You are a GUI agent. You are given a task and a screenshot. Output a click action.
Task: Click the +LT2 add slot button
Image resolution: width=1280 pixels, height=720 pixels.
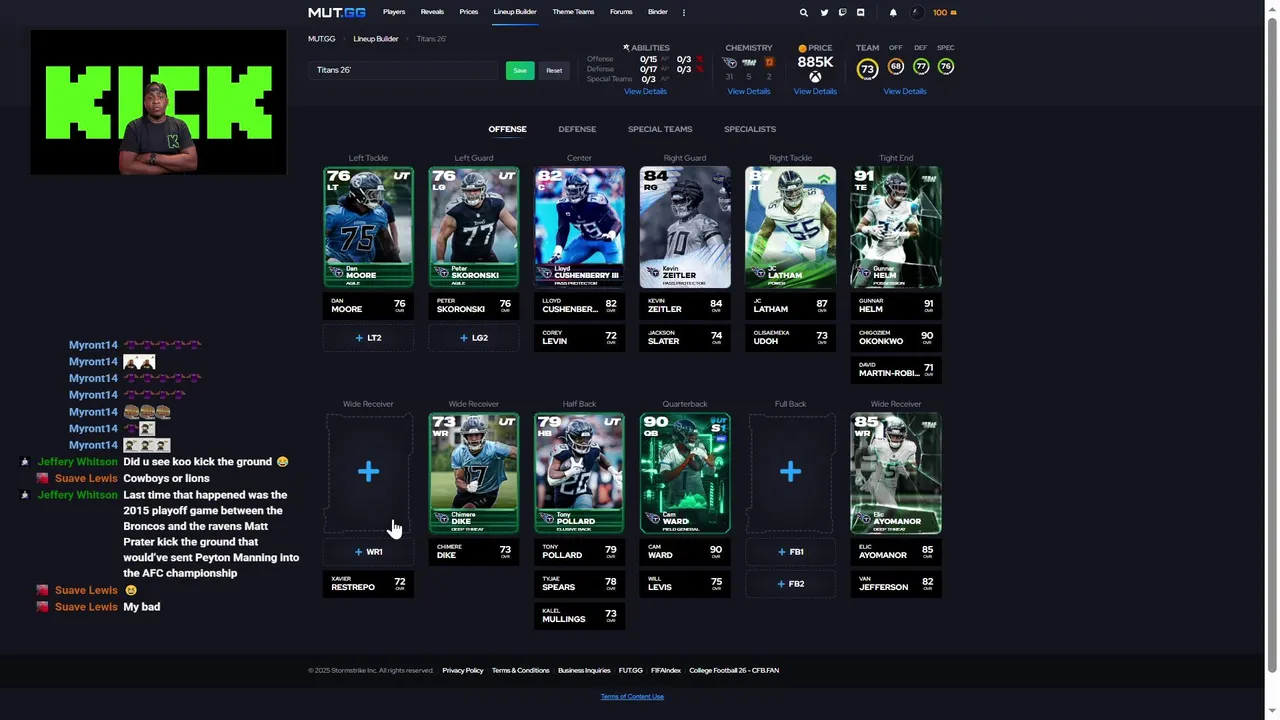(x=368, y=338)
